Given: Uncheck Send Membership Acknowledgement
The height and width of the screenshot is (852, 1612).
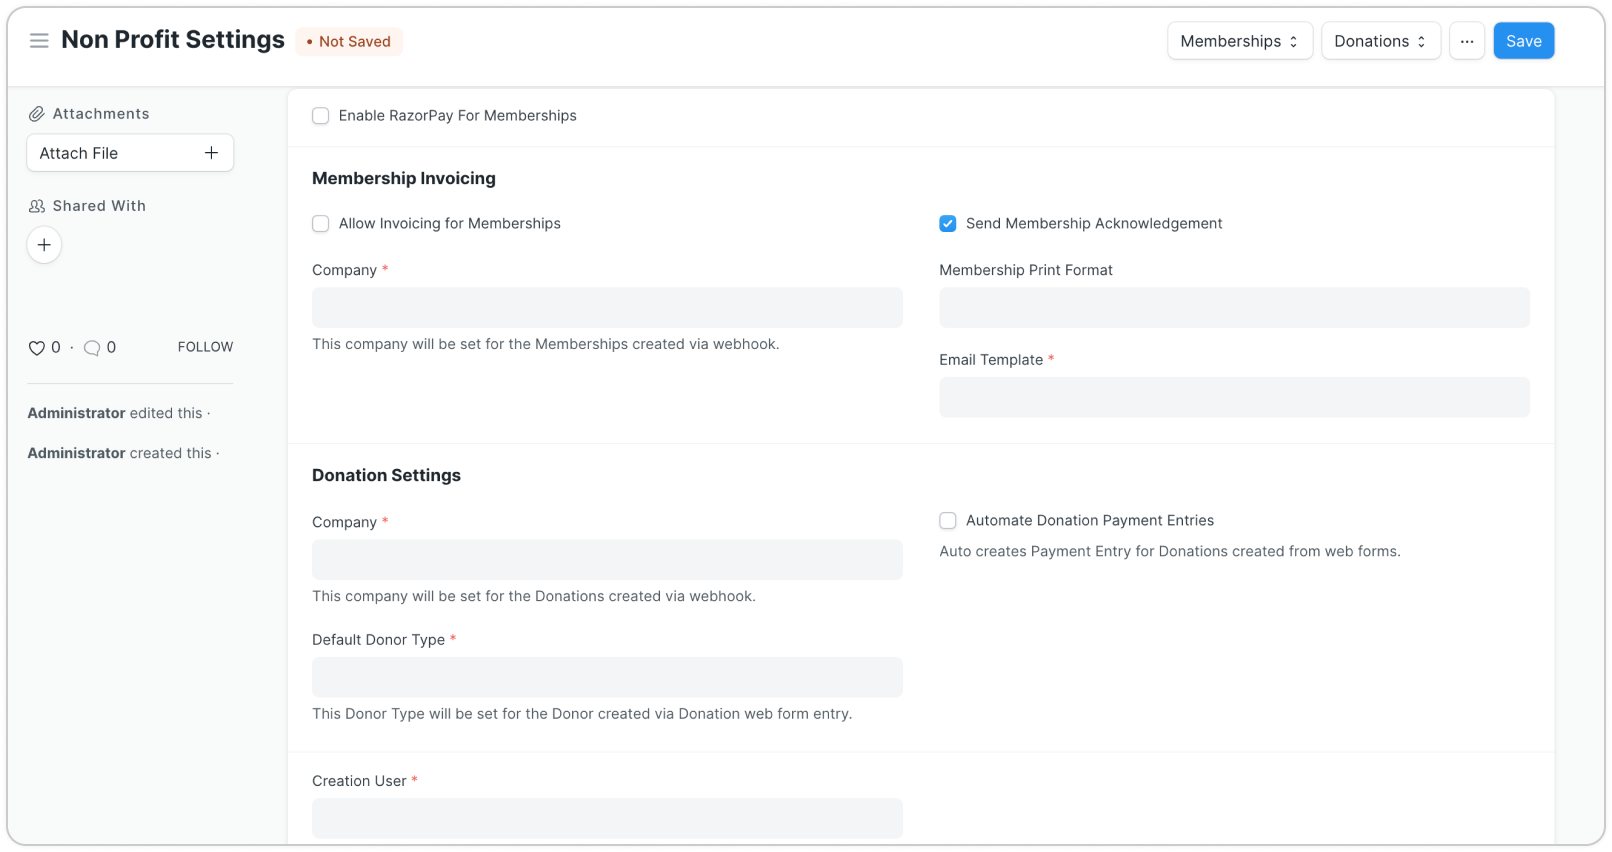Looking at the screenshot, I should point(948,224).
